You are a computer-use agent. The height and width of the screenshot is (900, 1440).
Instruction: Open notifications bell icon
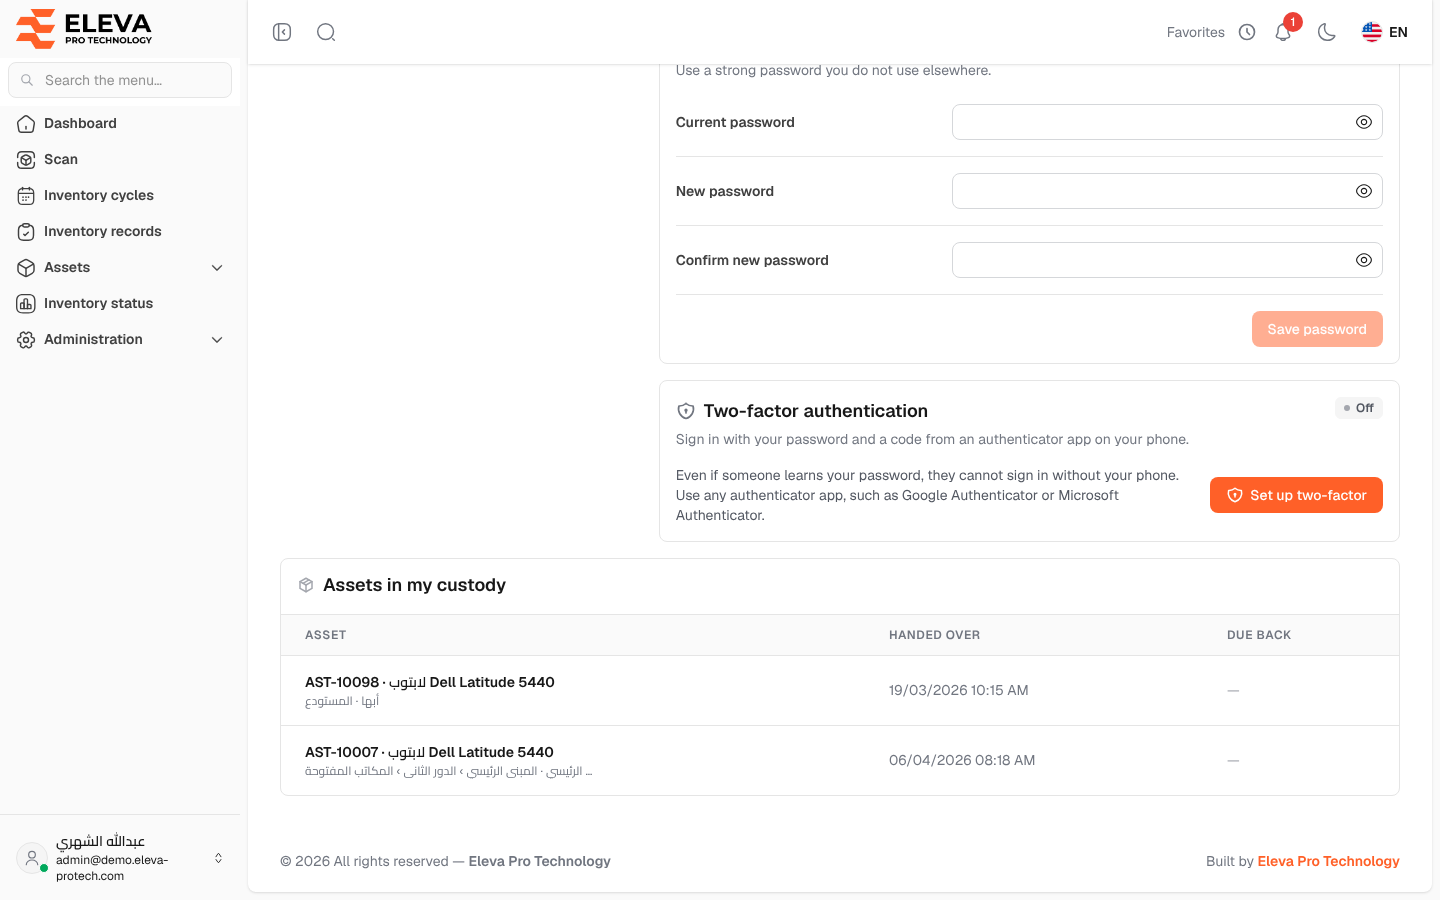(x=1283, y=32)
